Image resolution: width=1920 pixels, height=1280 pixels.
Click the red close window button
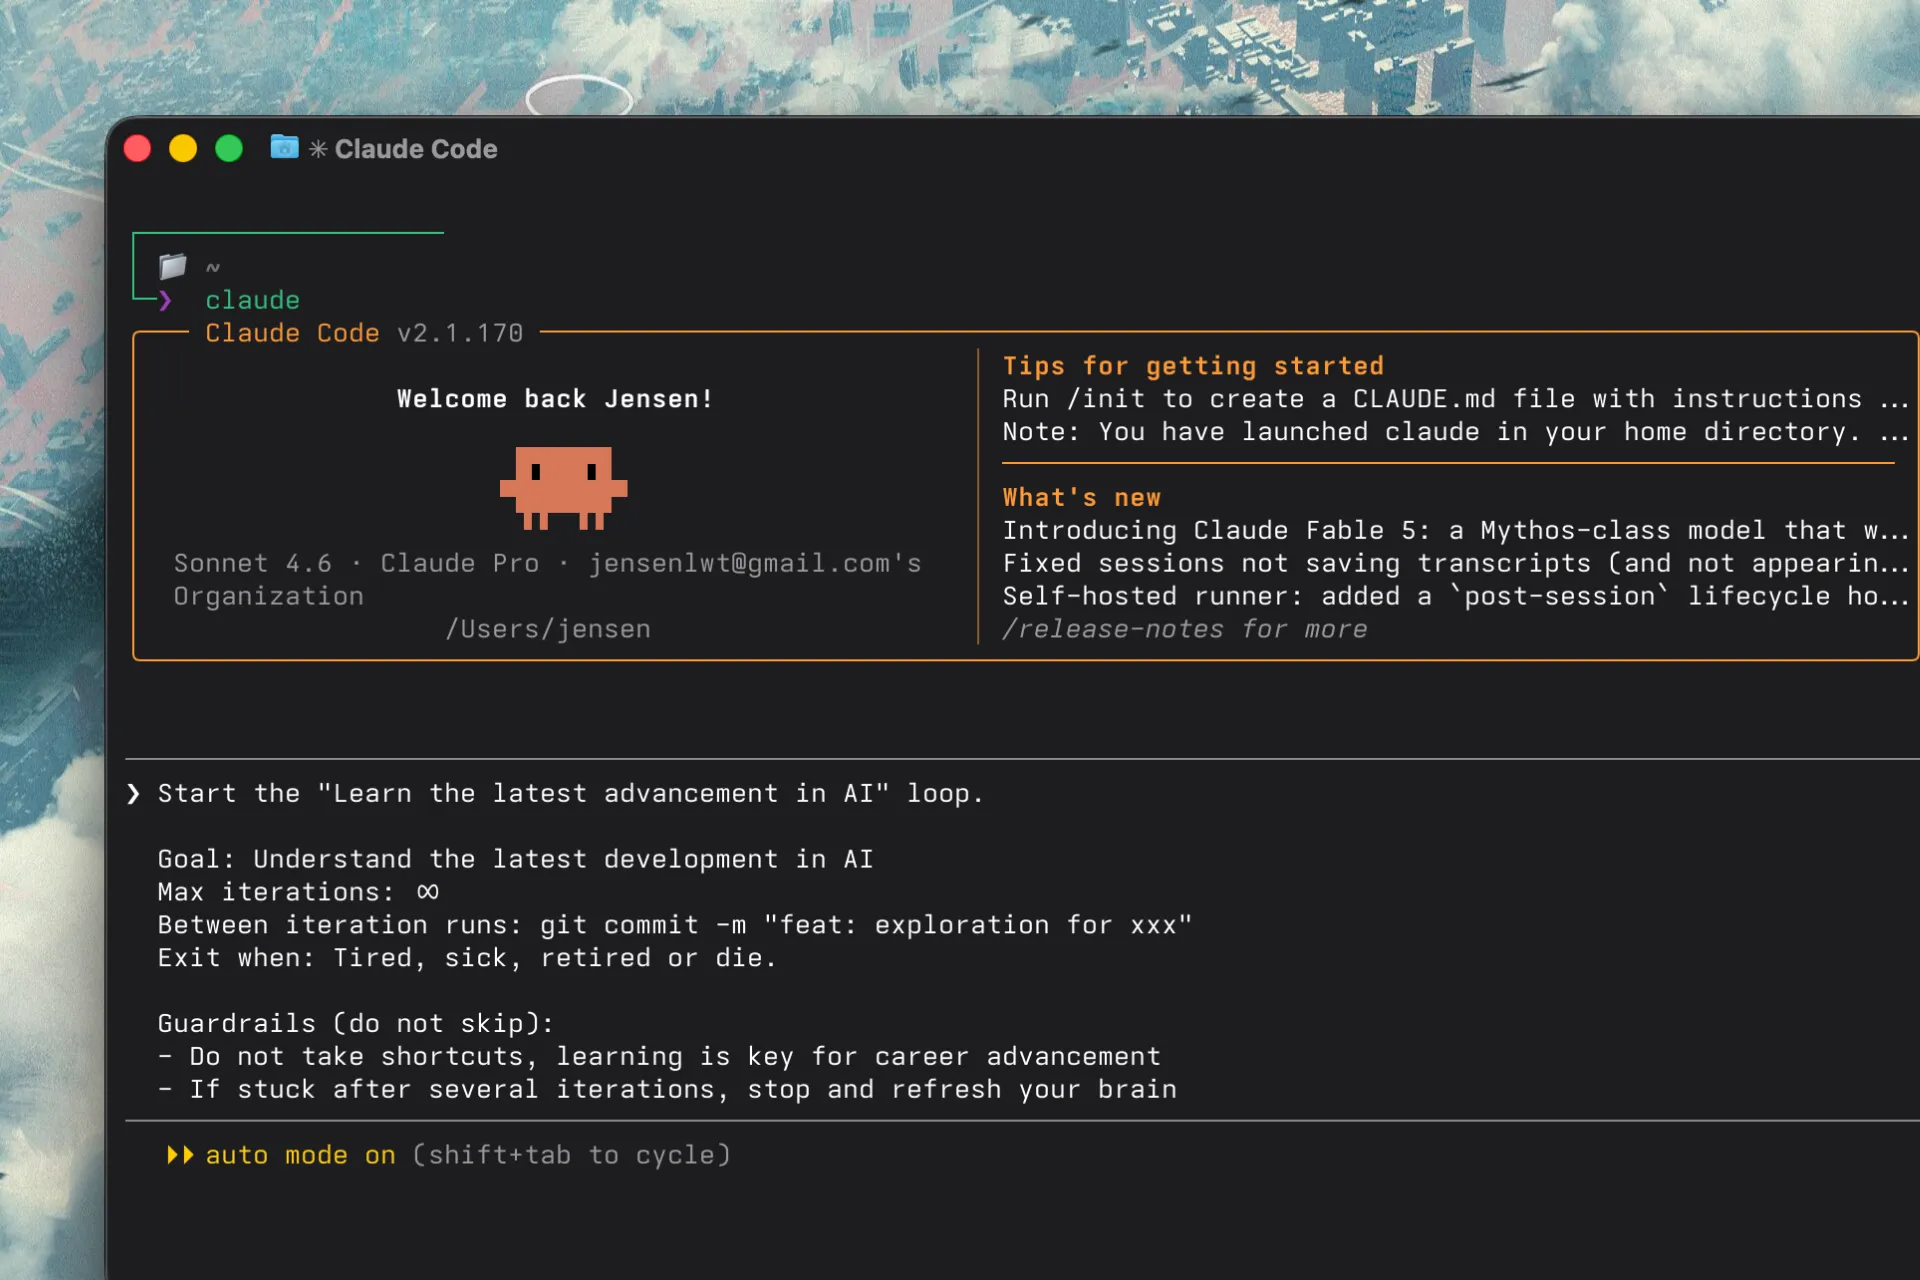(137, 149)
